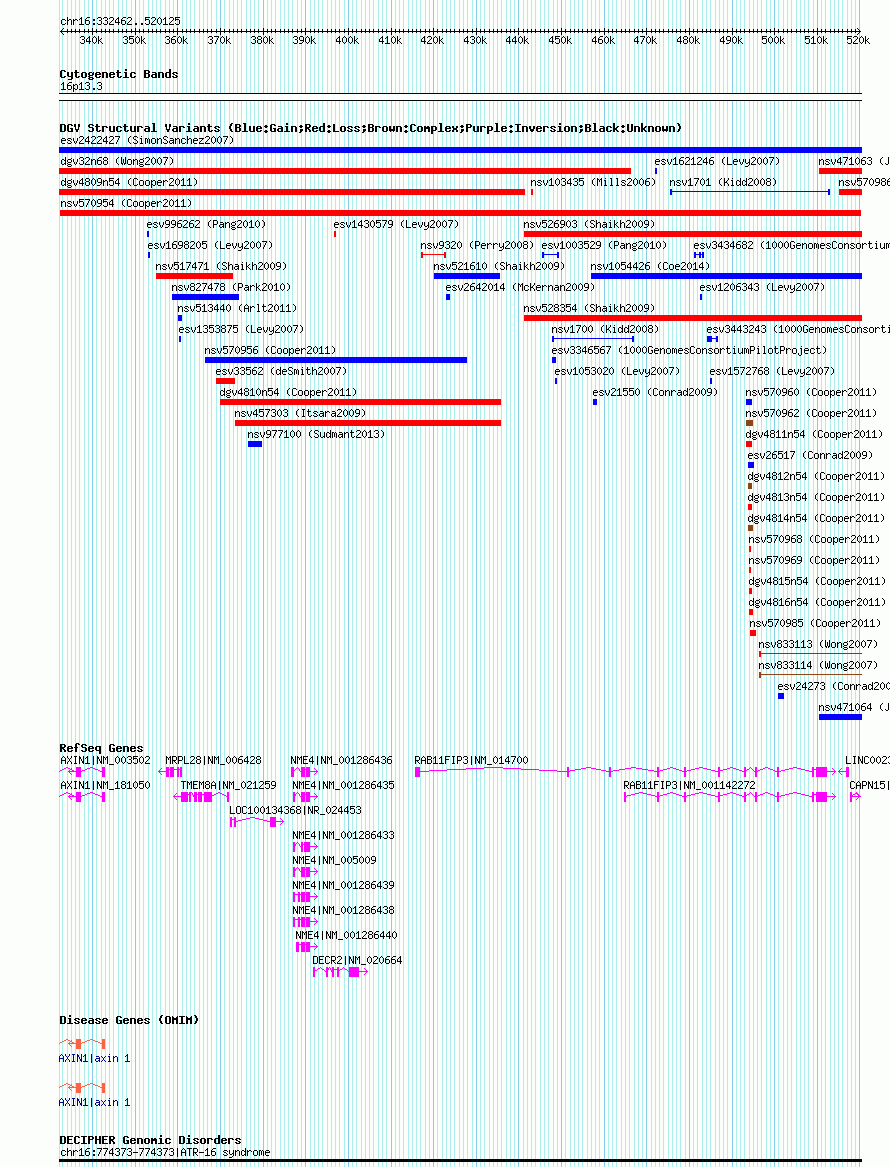Screen dimensions: 890x1167
Task: Click the nsv526903 (Shaikh2009) label
Action: [x=589, y=223]
